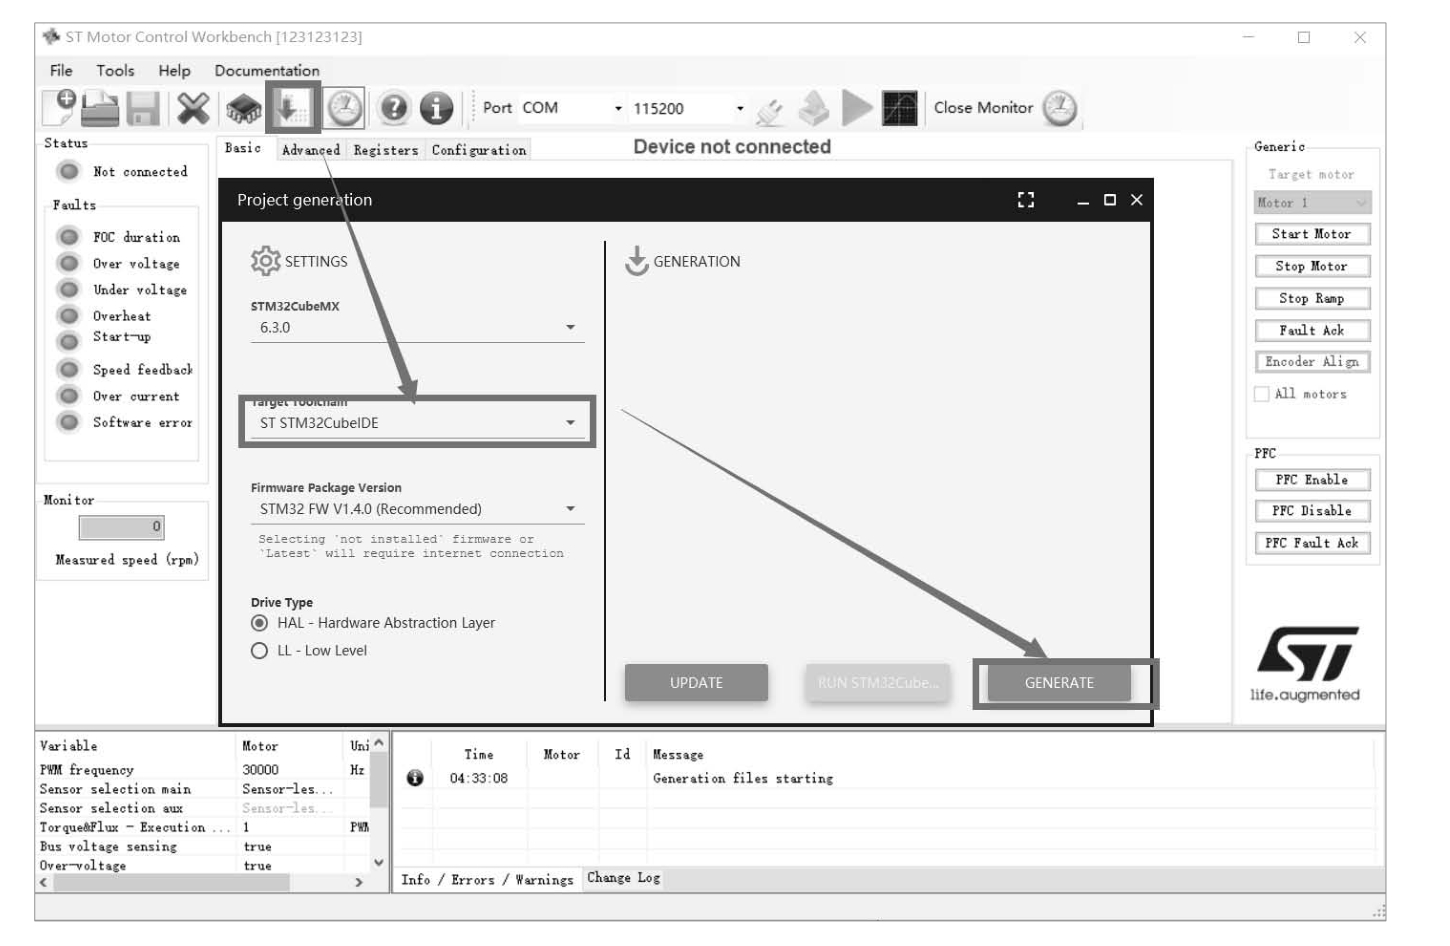Screen dimensions: 1450x946
Task: Click the gauge monitor icon in toolbar
Action: 344,108
